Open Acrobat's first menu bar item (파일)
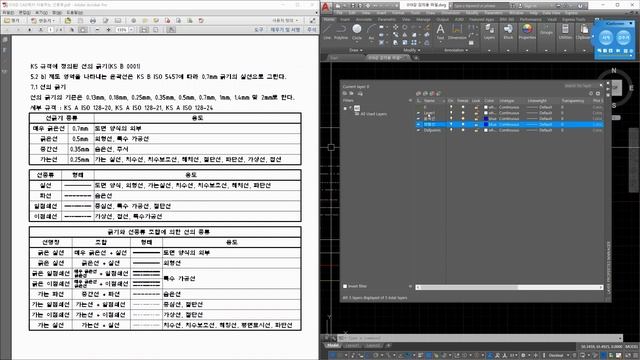Screen dimensions: 640x360 pos(8,13)
